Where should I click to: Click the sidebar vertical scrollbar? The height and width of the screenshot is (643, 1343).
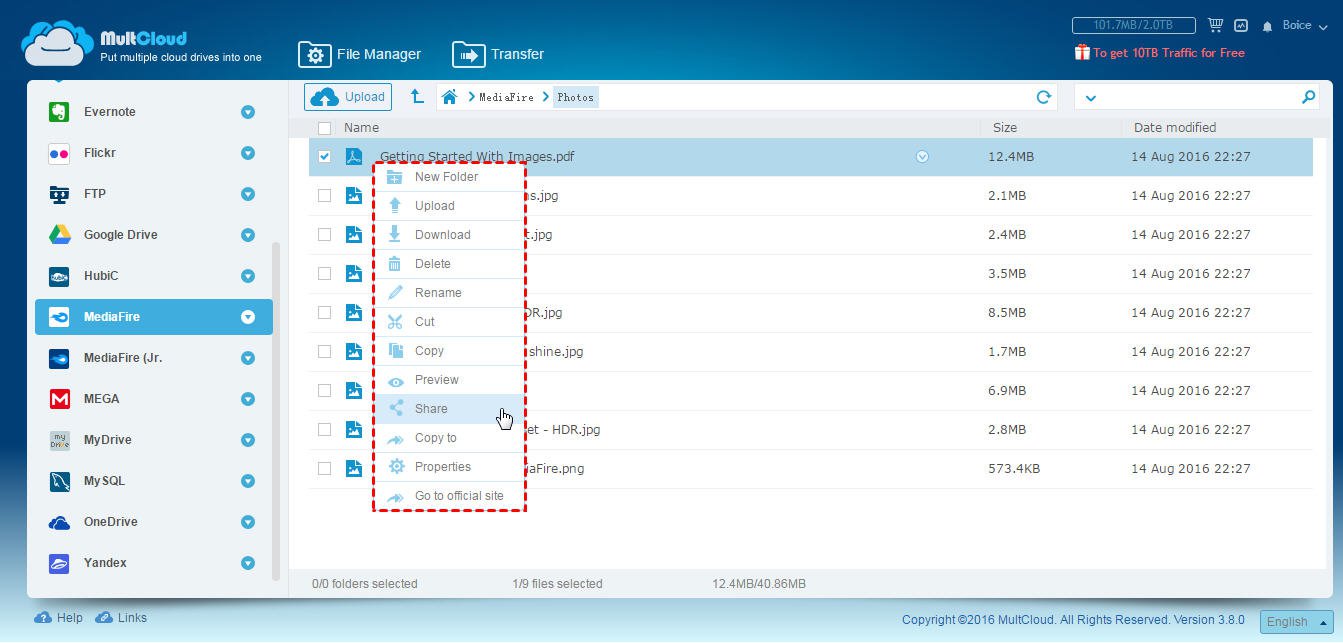[276, 410]
